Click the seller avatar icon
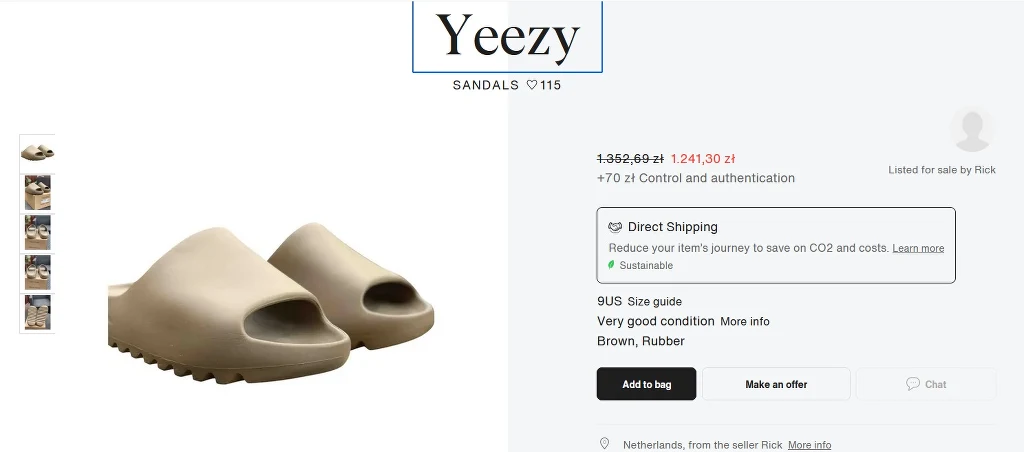1024x452 pixels. pyautogui.click(x=971, y=131)
